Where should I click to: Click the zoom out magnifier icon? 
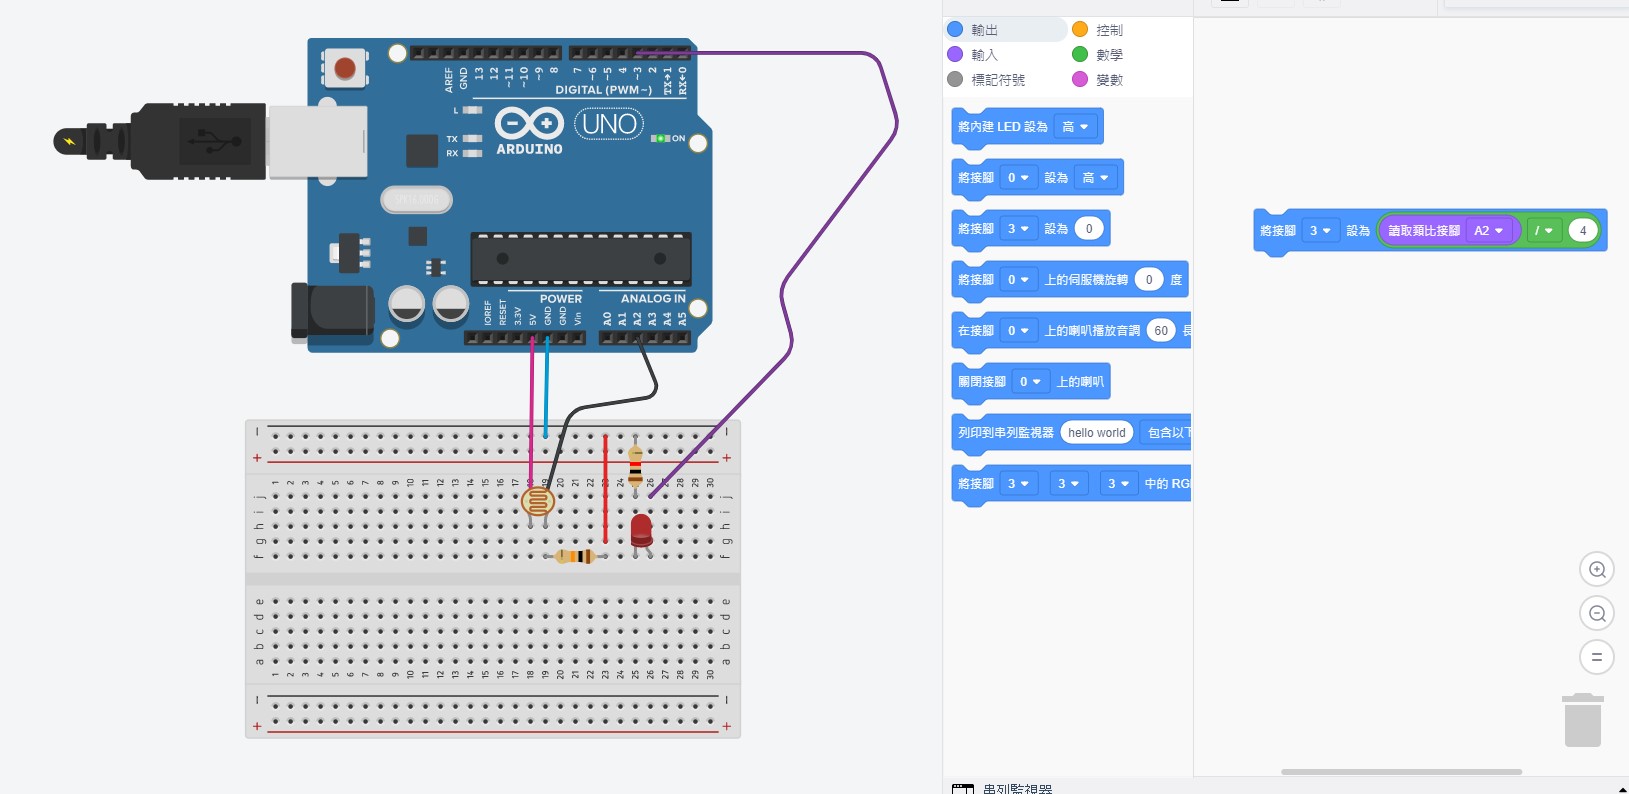[x=1597, y=614]
